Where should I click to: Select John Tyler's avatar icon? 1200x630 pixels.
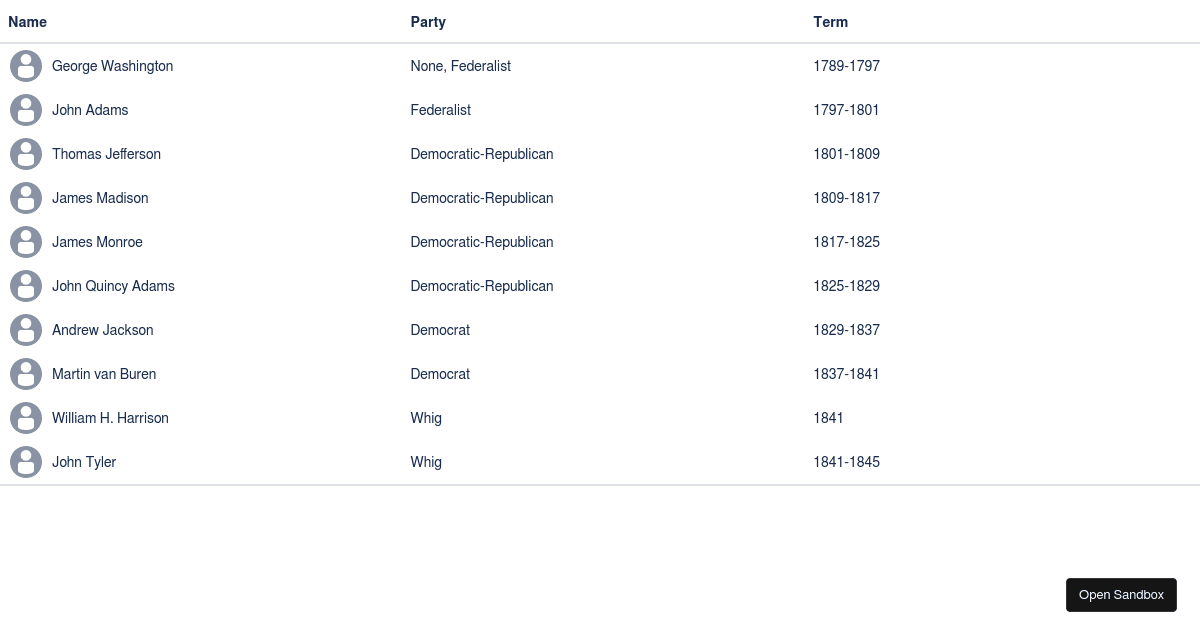[x=26, y=462]
